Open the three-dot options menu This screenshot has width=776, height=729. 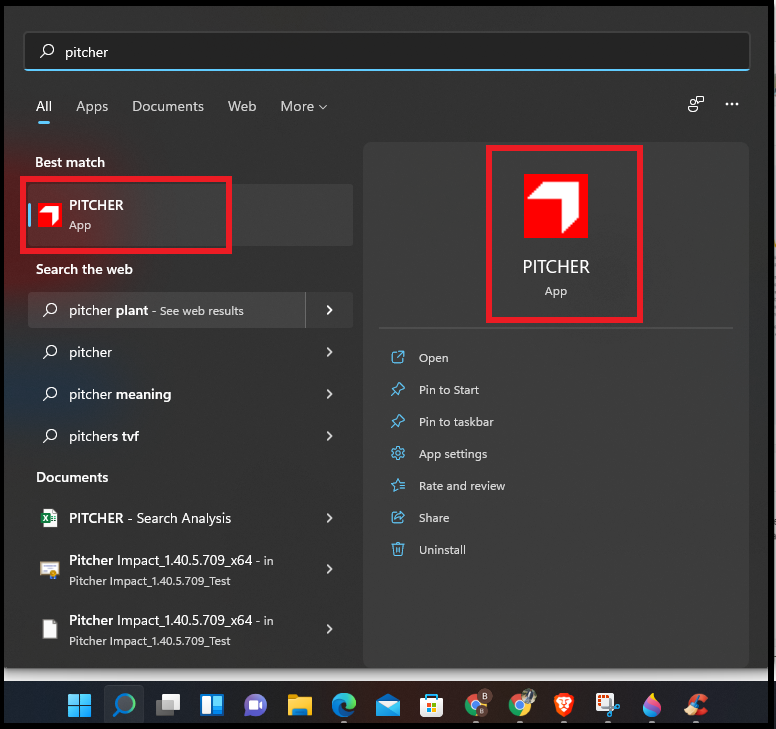click(732, 104)
